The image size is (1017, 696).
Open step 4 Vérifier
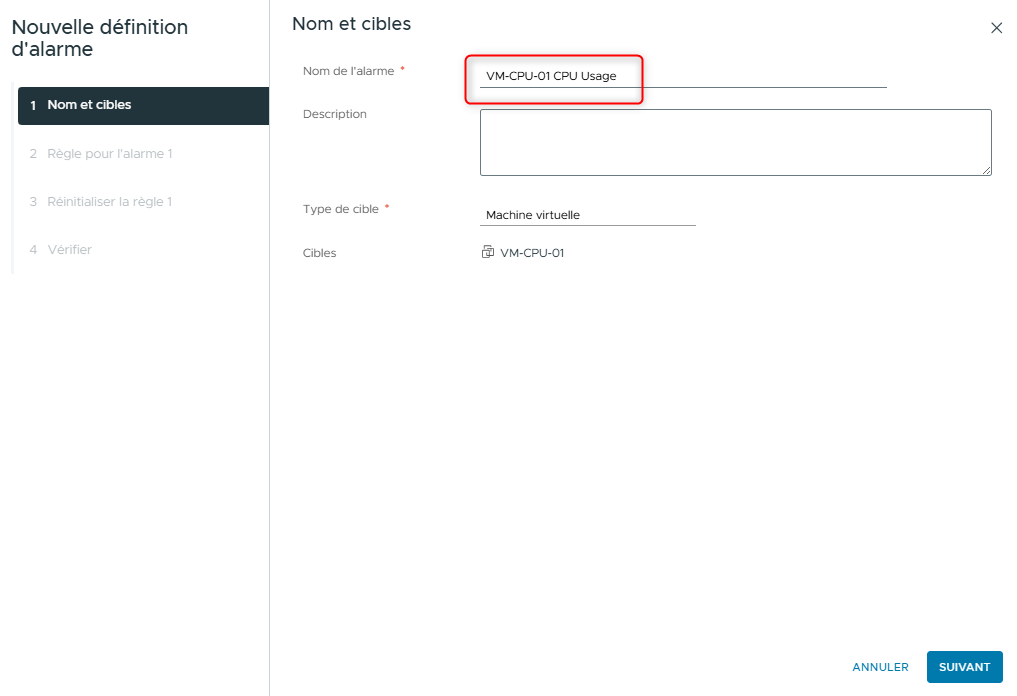point(69,250)
